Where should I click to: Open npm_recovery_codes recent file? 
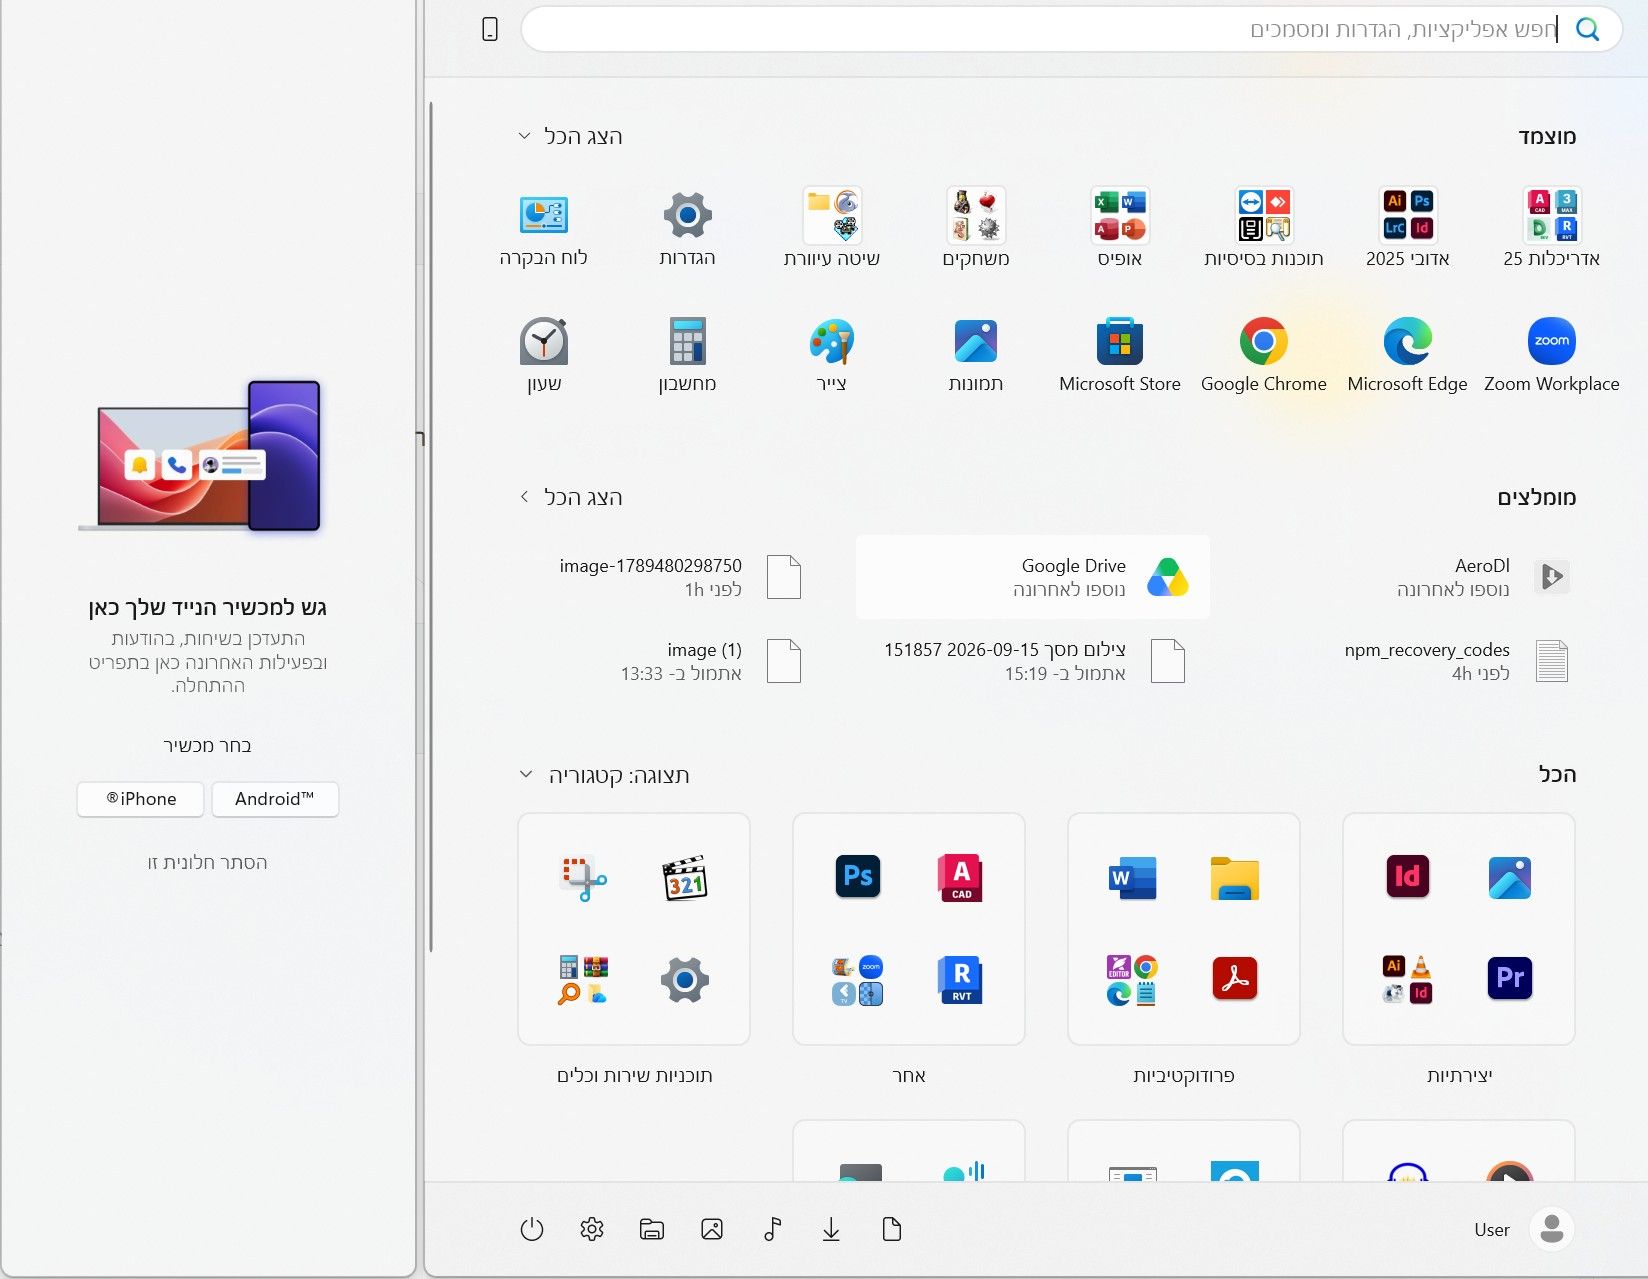coord(1418,661)
